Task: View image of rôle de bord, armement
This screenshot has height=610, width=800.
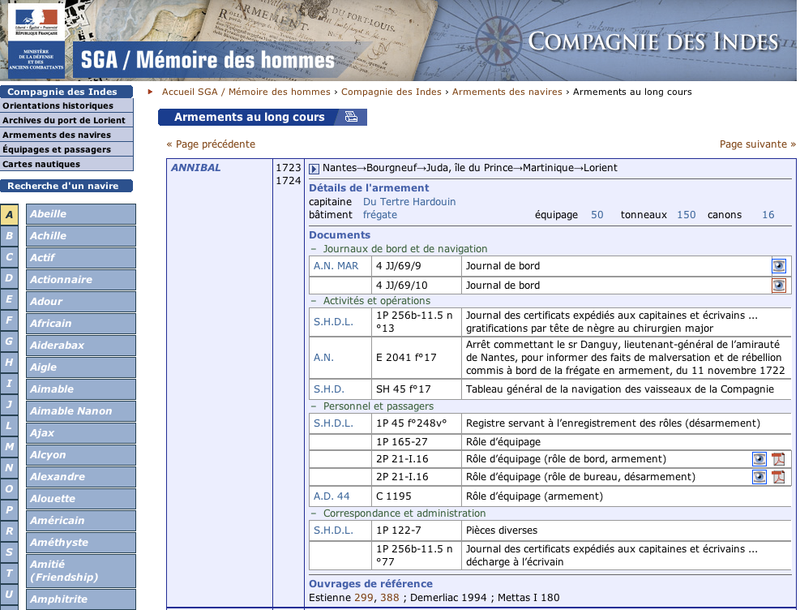Action: [759, 459]
